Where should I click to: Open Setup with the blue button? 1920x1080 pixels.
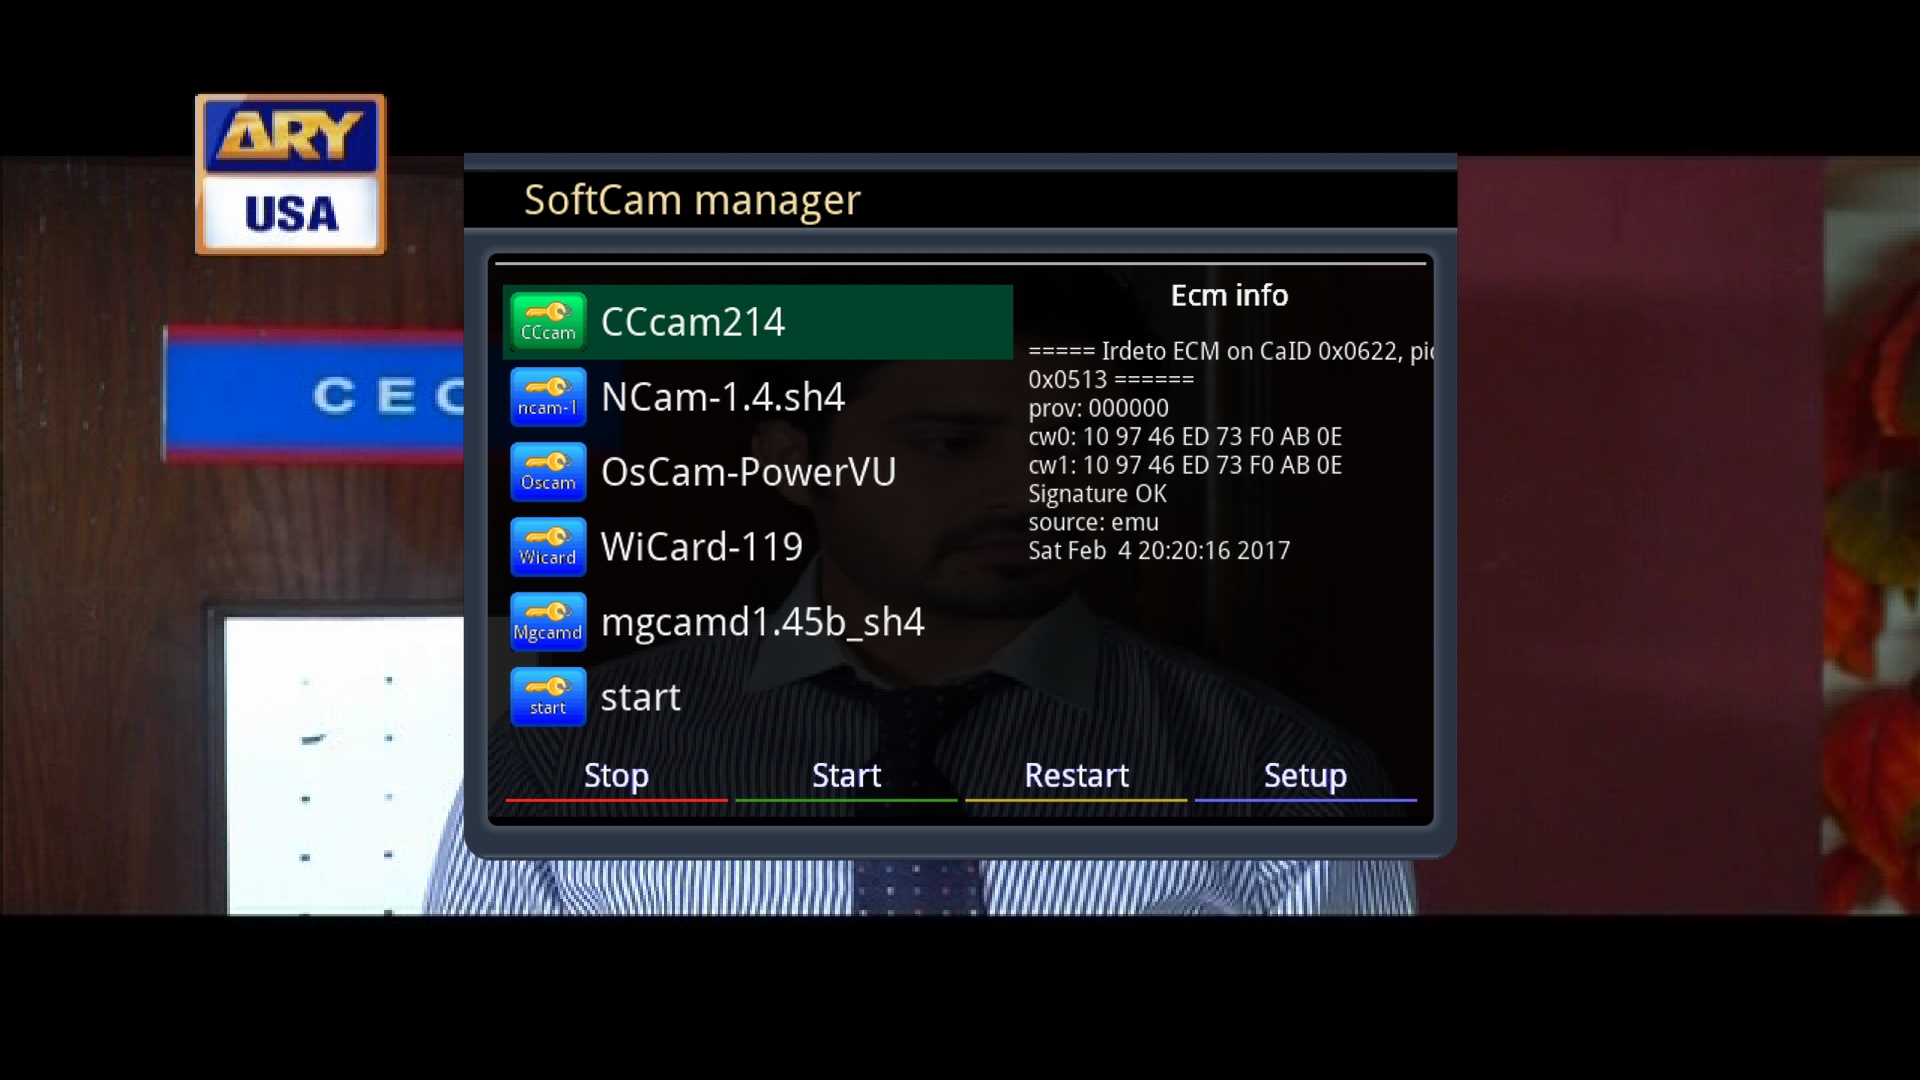pos(1305,776)
